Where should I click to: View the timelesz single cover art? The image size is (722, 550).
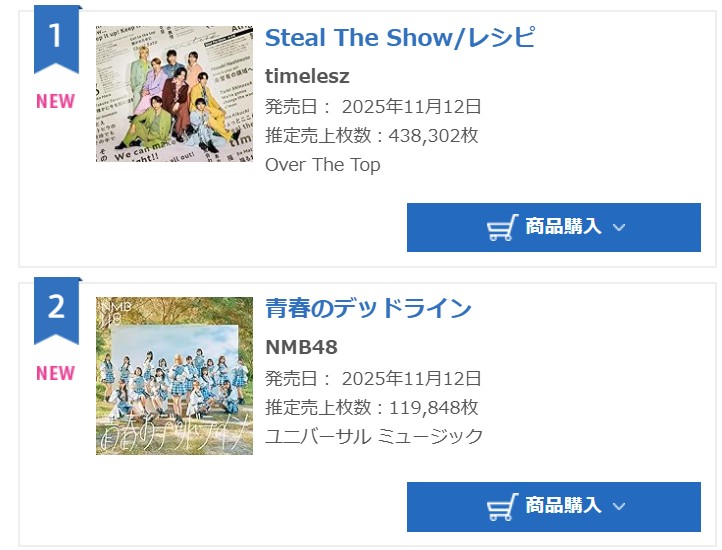(x=174, y=94)
